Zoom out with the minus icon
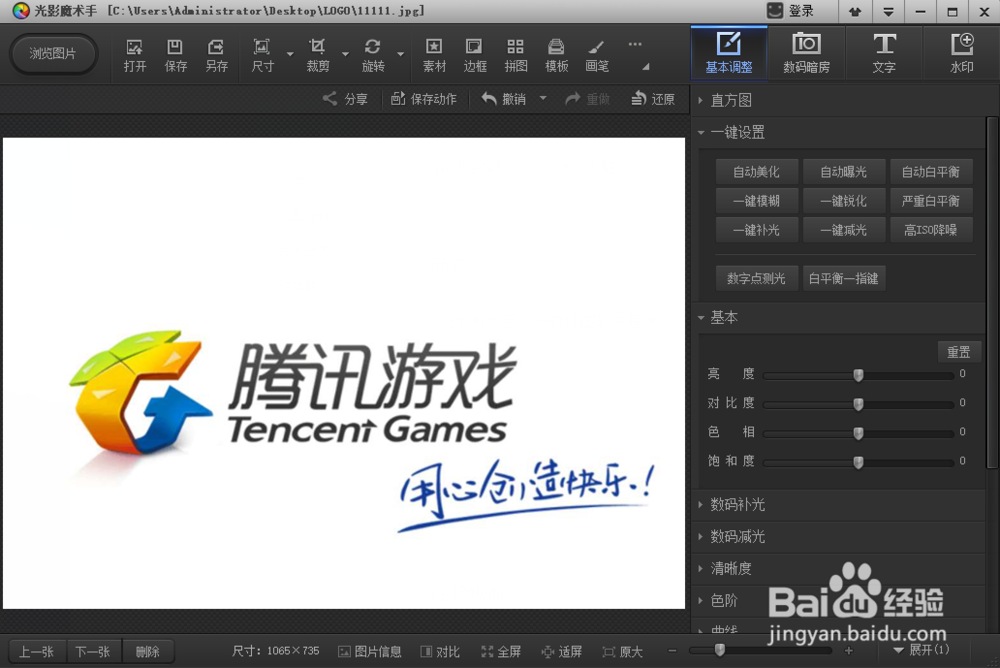 [x=672, y=651]
